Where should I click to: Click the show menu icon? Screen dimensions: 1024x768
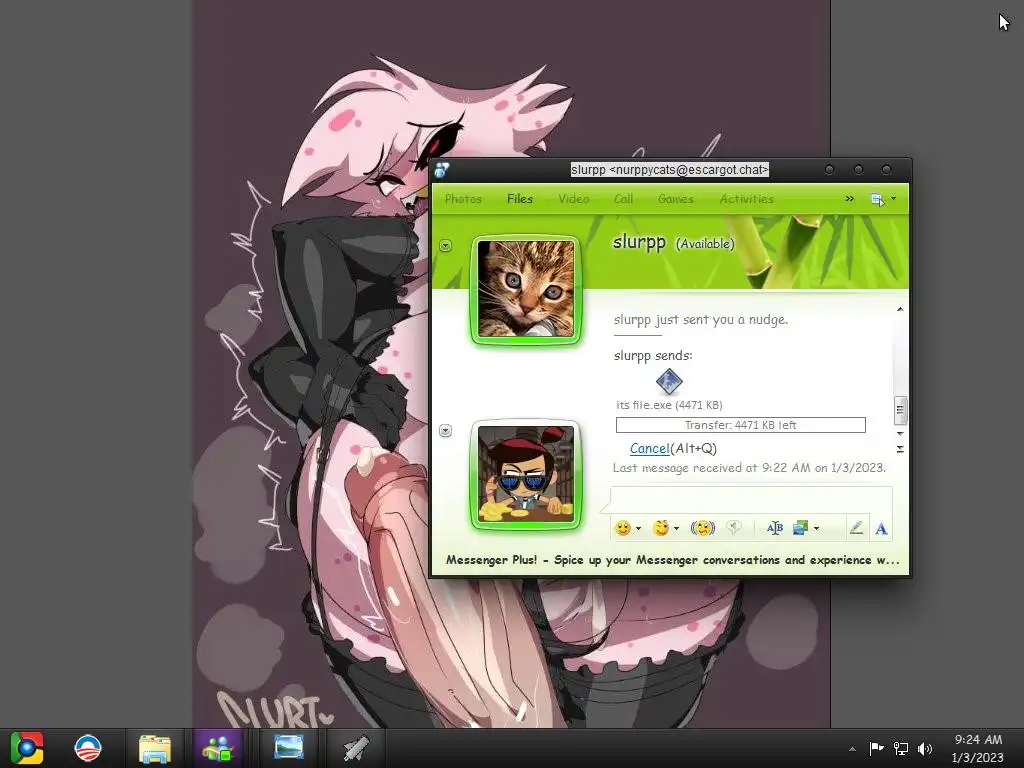877,199
